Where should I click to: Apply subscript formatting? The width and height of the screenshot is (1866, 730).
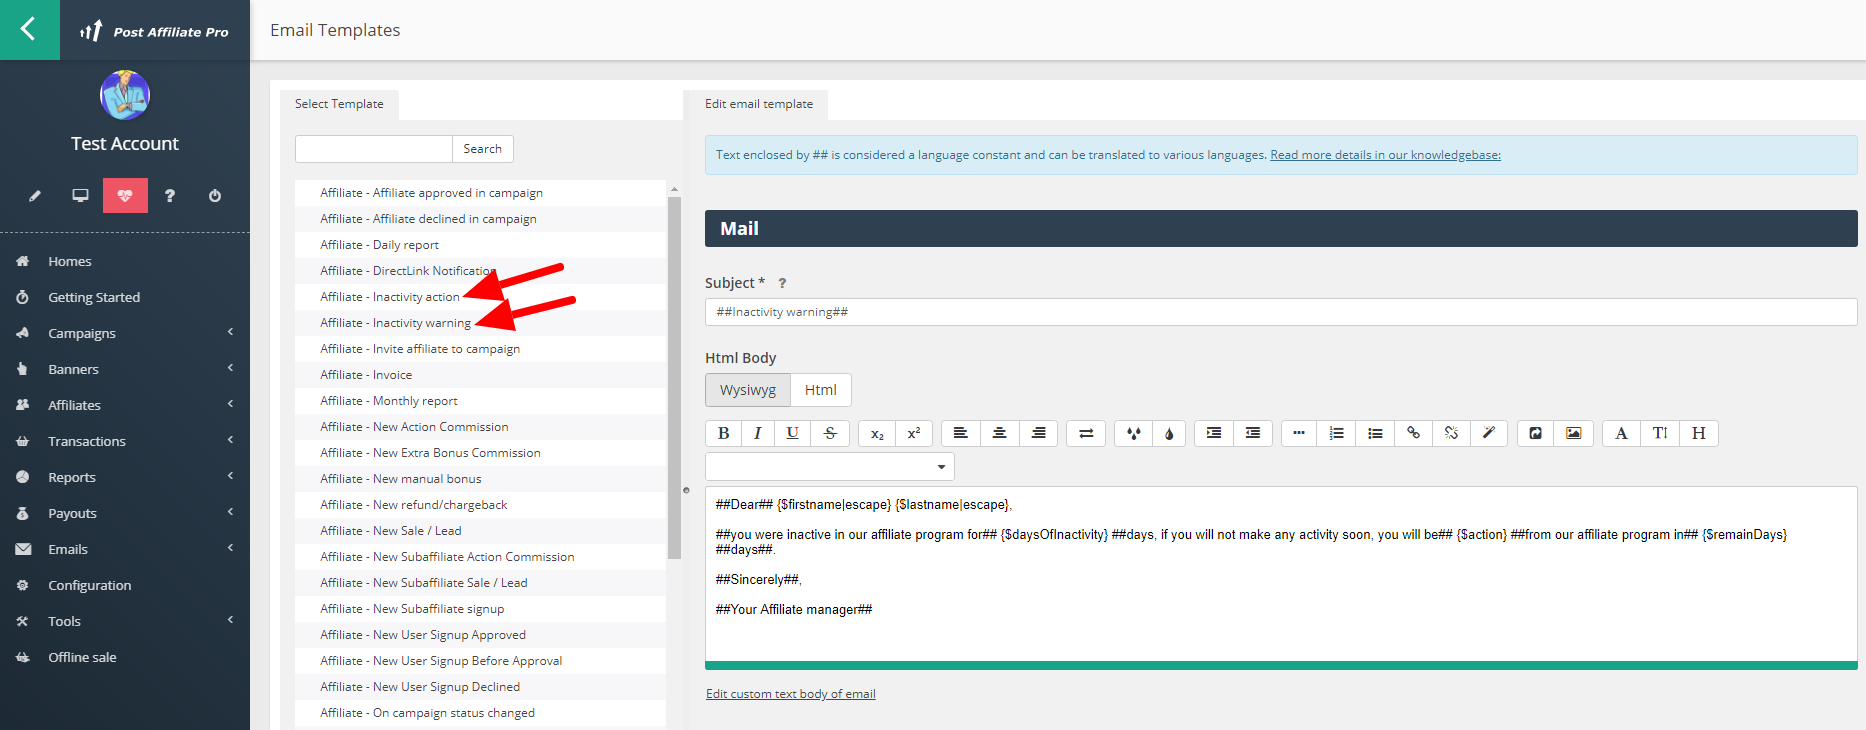coord(877,433)
